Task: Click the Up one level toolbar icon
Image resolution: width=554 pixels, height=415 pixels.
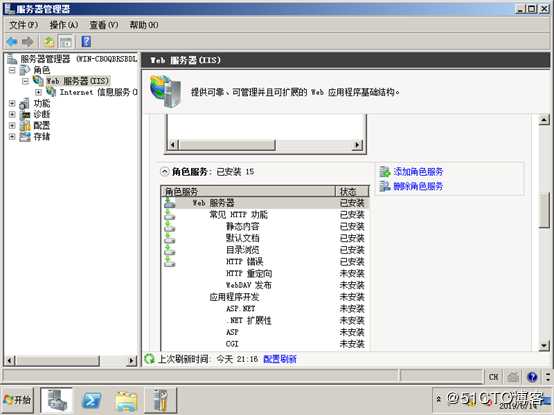Action: (x=49, y=42)
